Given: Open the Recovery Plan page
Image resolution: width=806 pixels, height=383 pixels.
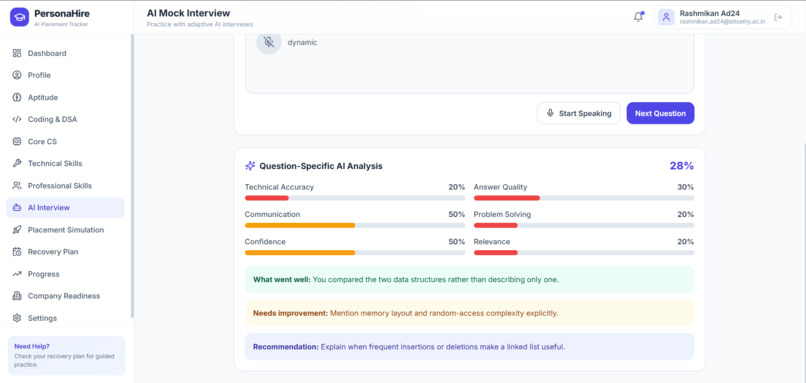Looking at the screenshot, I should pos(65,252).
